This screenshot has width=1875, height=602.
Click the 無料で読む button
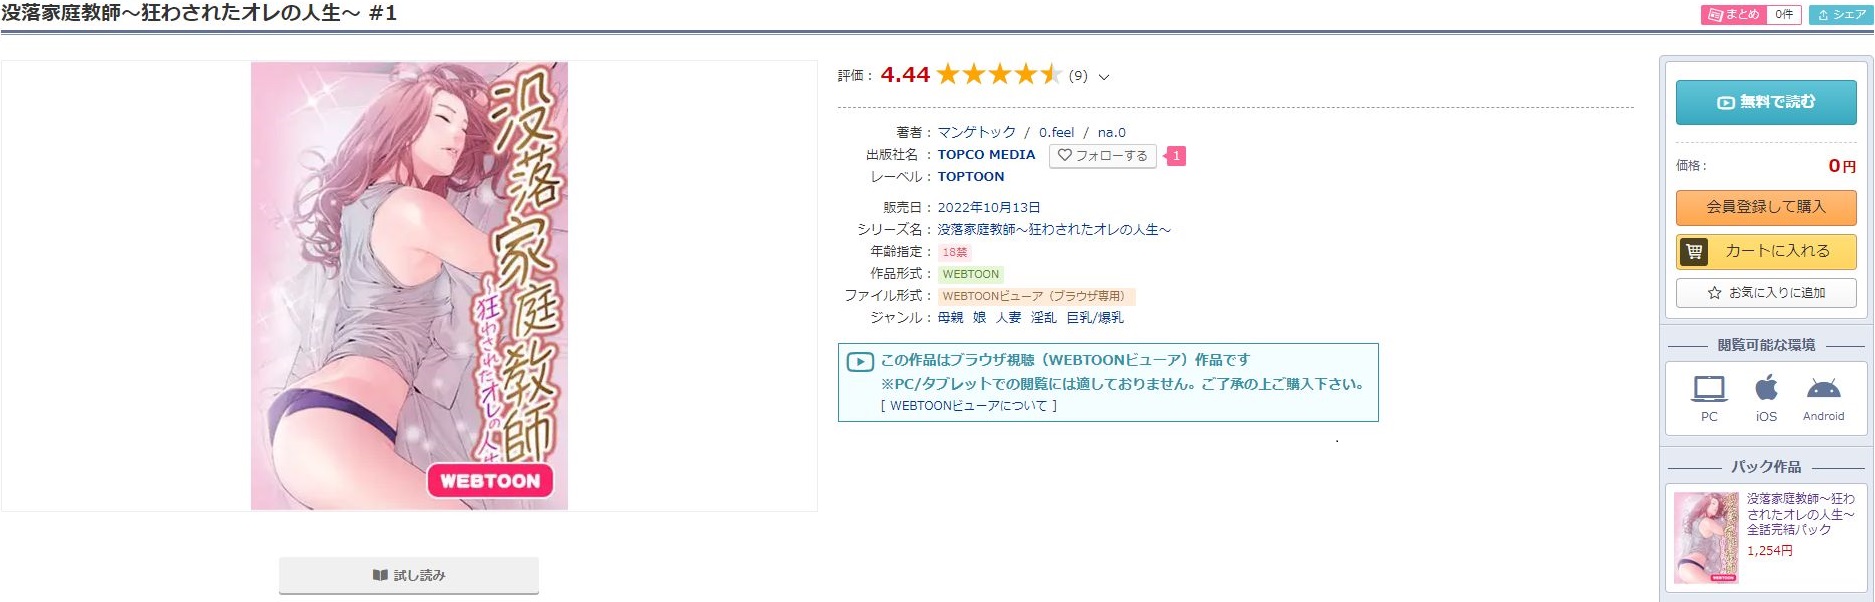click(x=1766, y=102)
